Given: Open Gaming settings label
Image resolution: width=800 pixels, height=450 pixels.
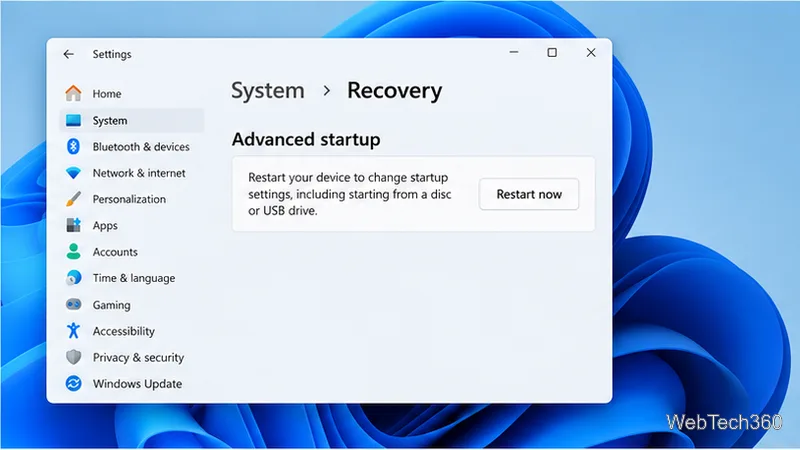Looking at the screenshot, I should 111,305.
